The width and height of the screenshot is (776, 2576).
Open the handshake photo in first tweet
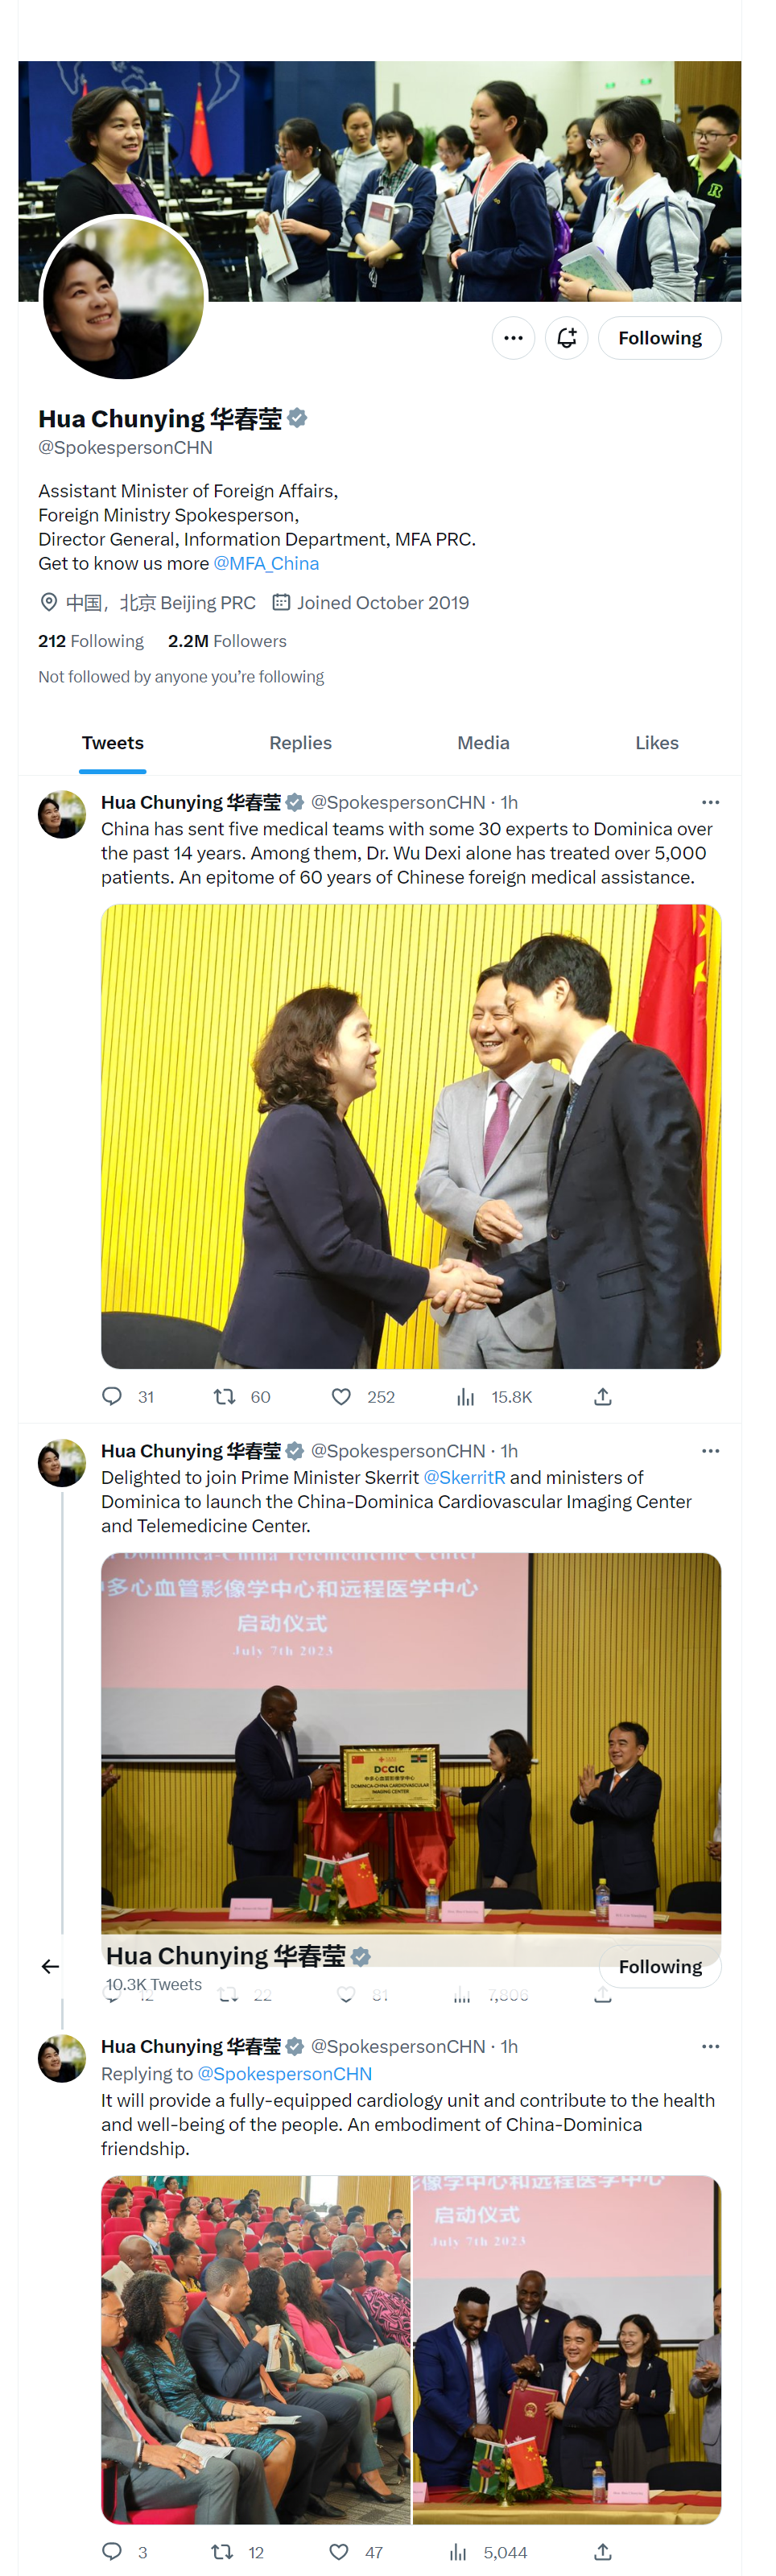[x=410, y=1136]
